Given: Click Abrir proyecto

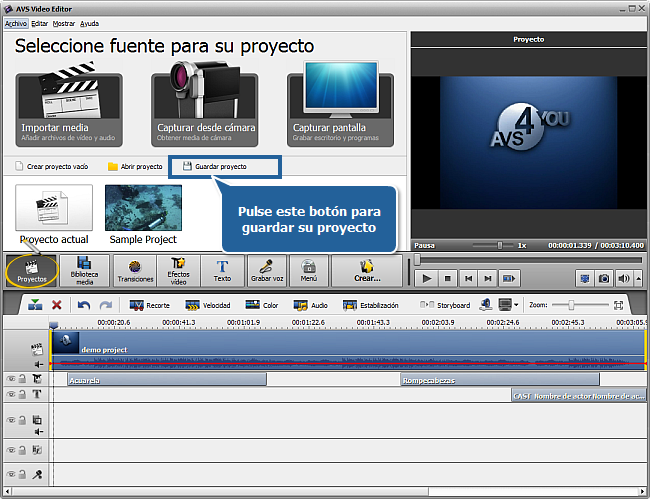Looking at the screenshot, I should click(135, 167).
